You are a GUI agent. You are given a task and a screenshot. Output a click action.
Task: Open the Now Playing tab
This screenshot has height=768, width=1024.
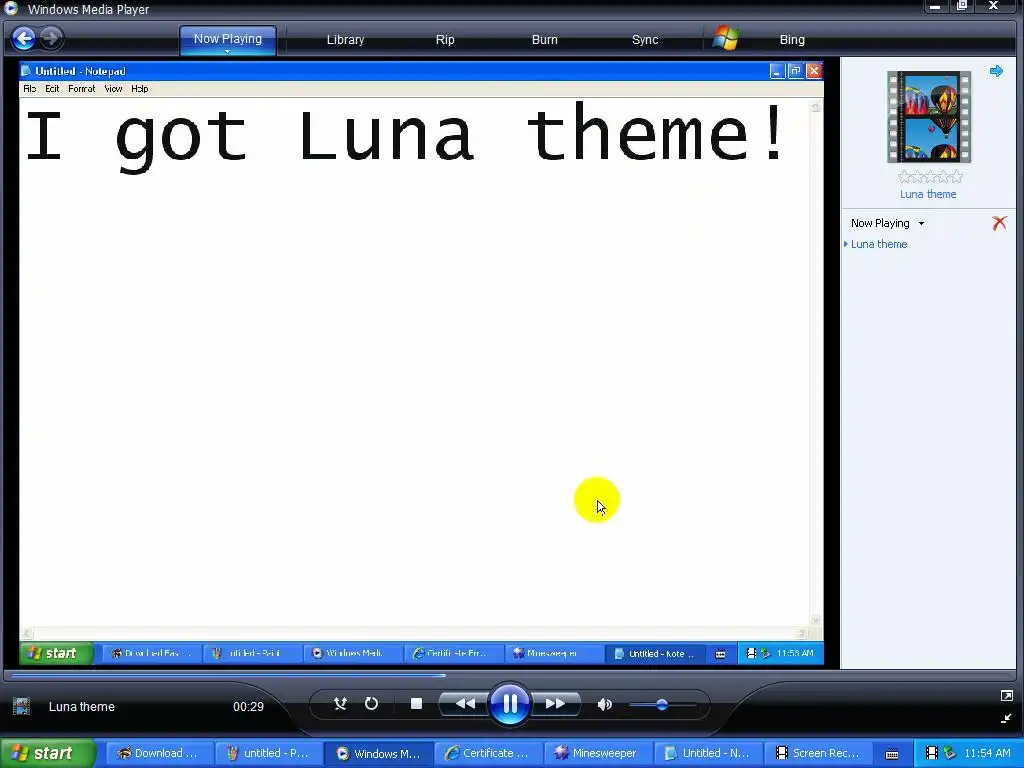click(x=227, y=39)
